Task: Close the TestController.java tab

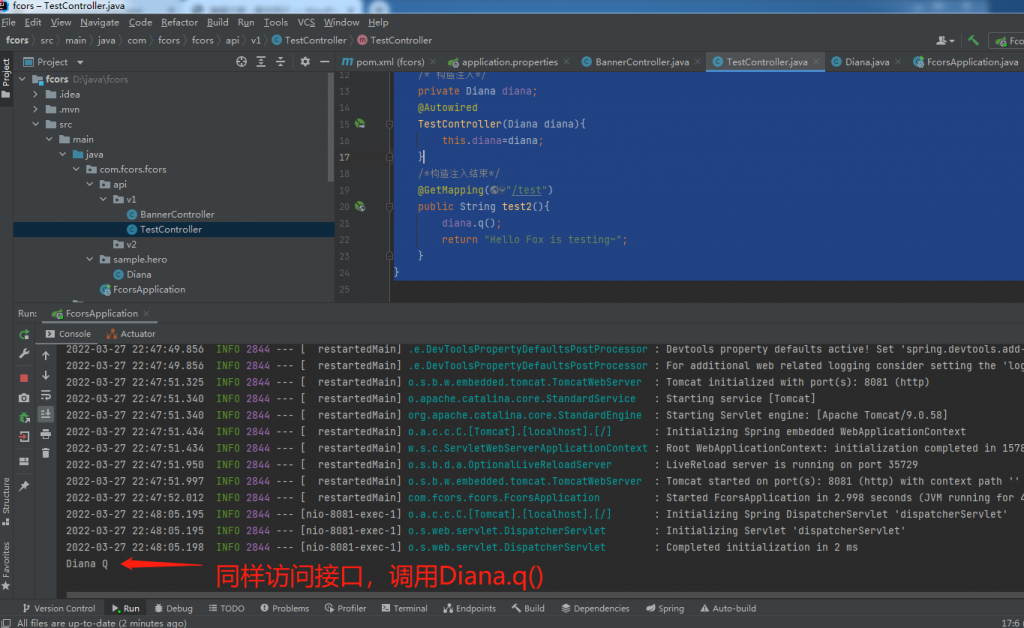Action: (816, 62)
